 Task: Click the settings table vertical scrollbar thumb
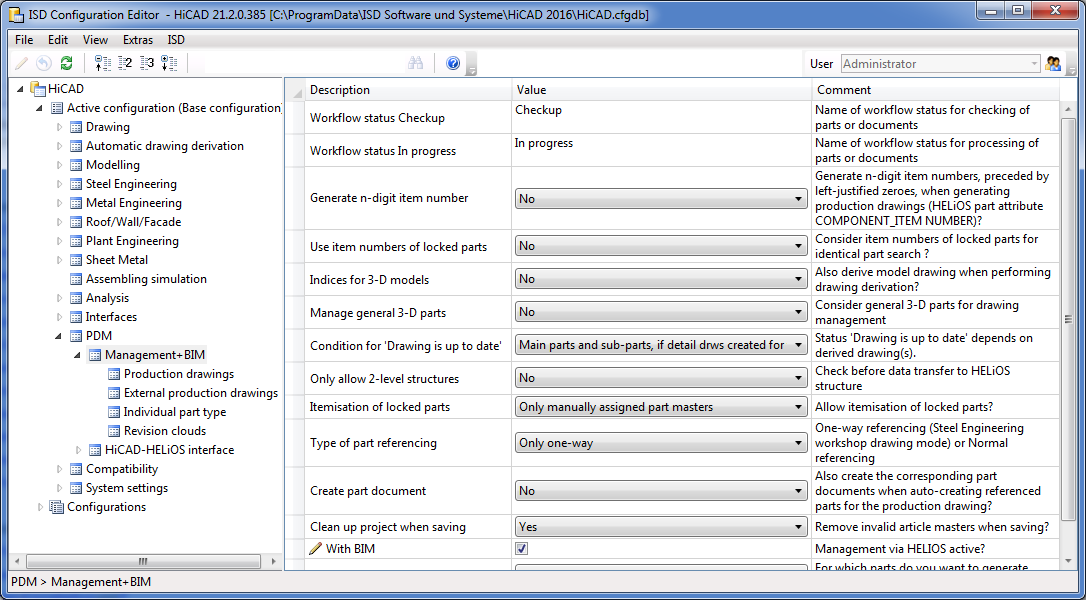pyautogui.click(x=1069, y=319)
